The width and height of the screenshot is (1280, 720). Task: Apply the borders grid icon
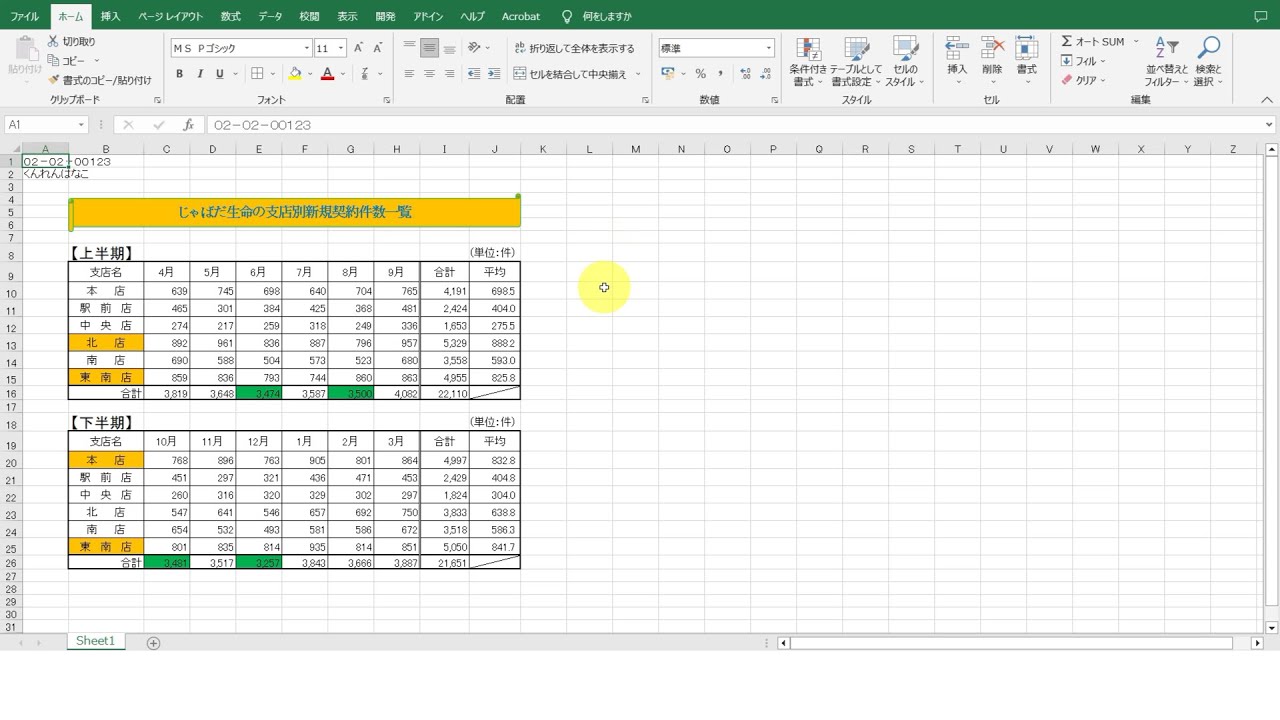[257, 74]
